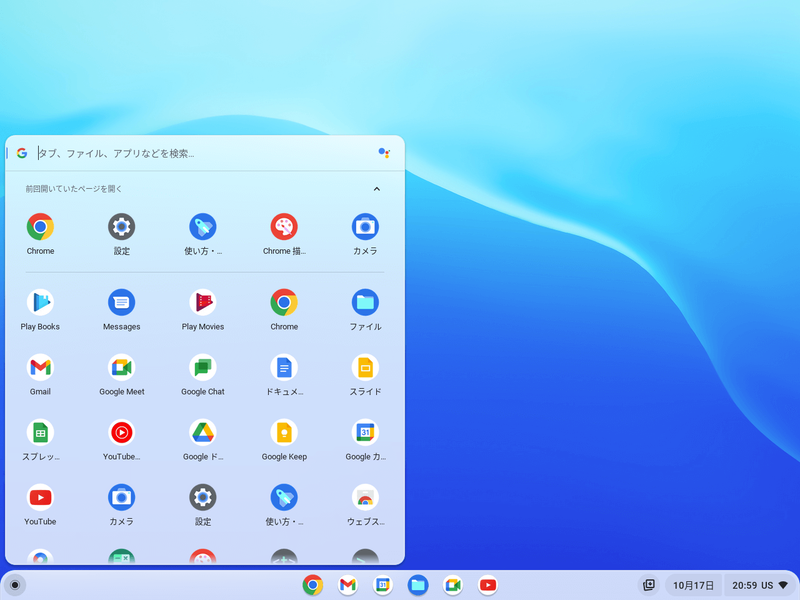The width and height of the screenshot is (800, 600).
Task: Open the 10月17日 date calendar
Action: [693, 585]
